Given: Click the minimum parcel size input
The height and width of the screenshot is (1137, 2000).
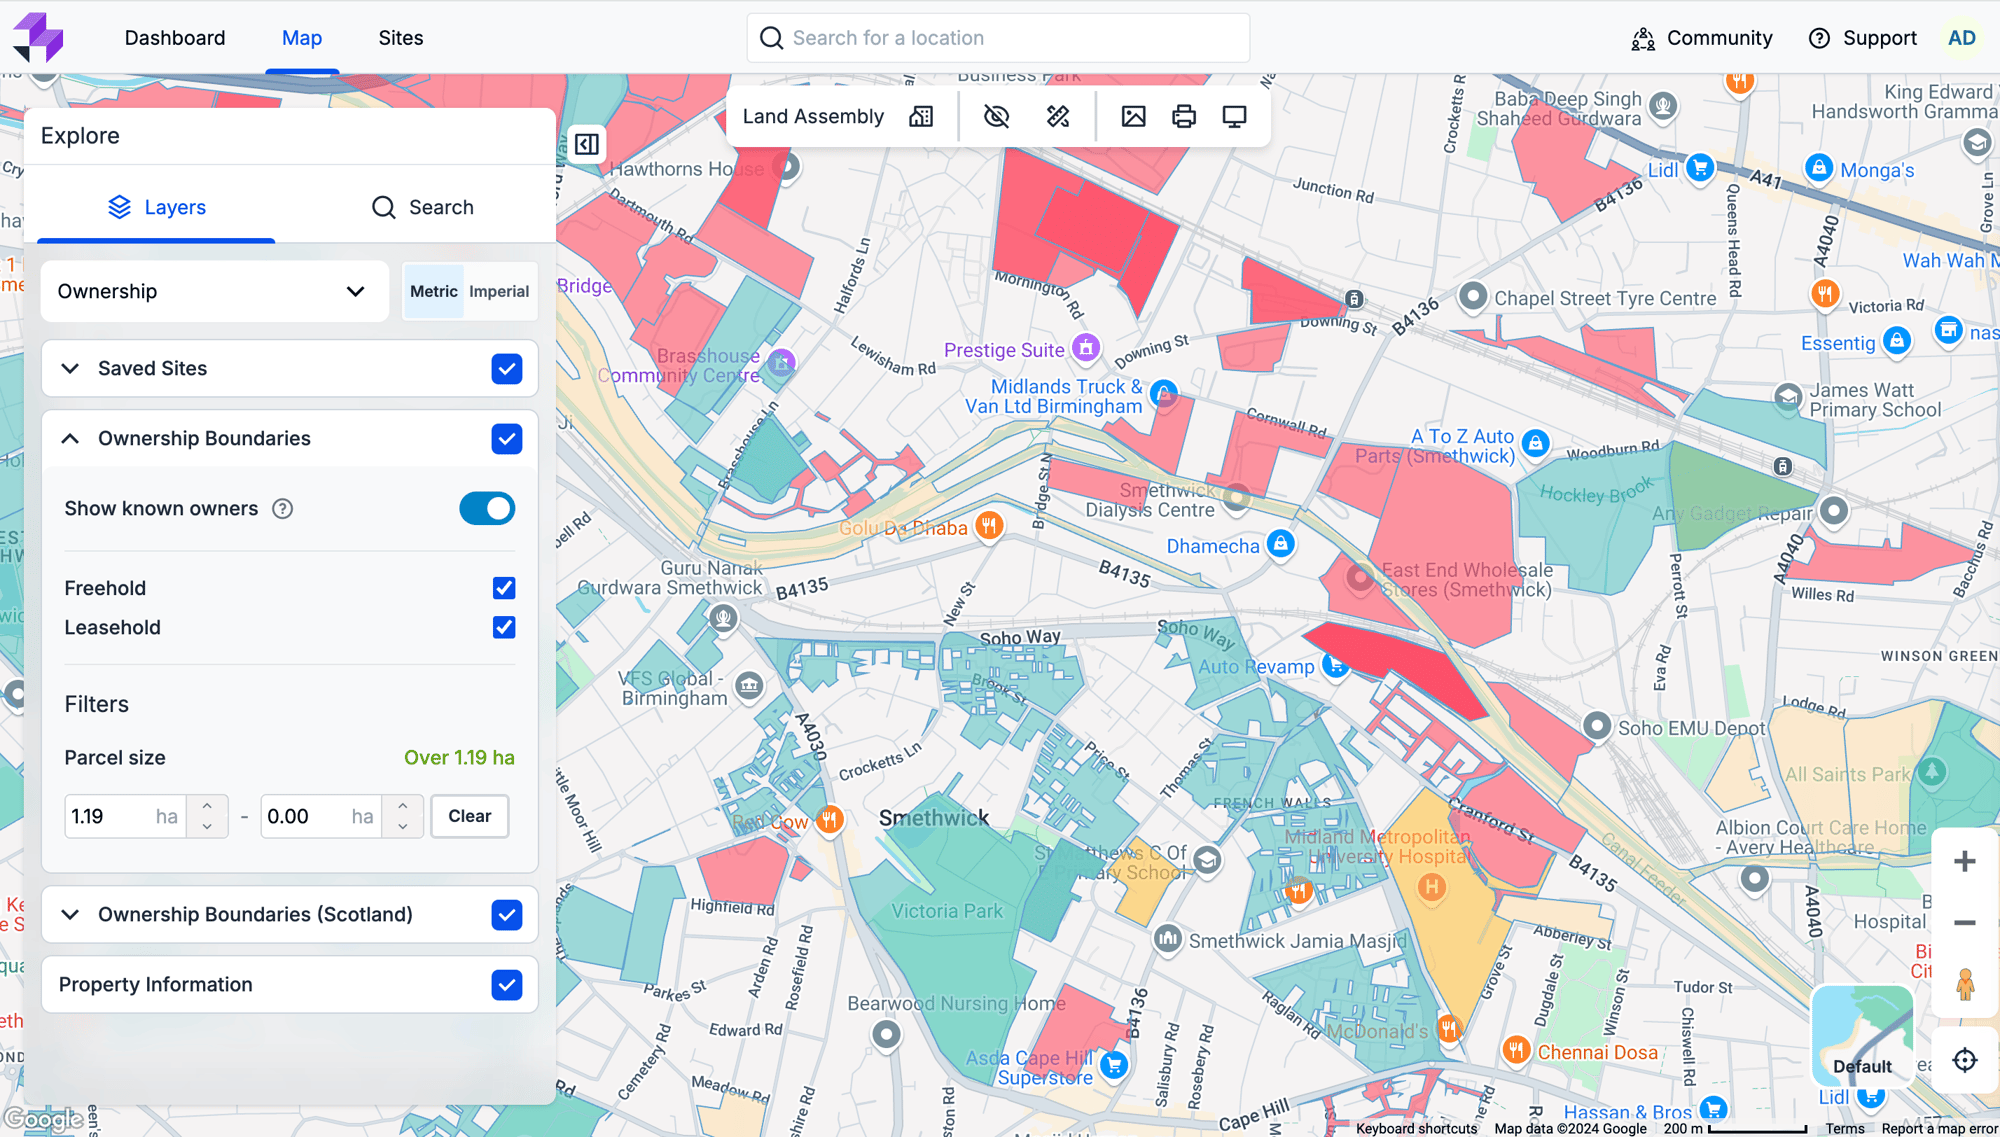Looking at the screenshot, I should click(126, 817).
